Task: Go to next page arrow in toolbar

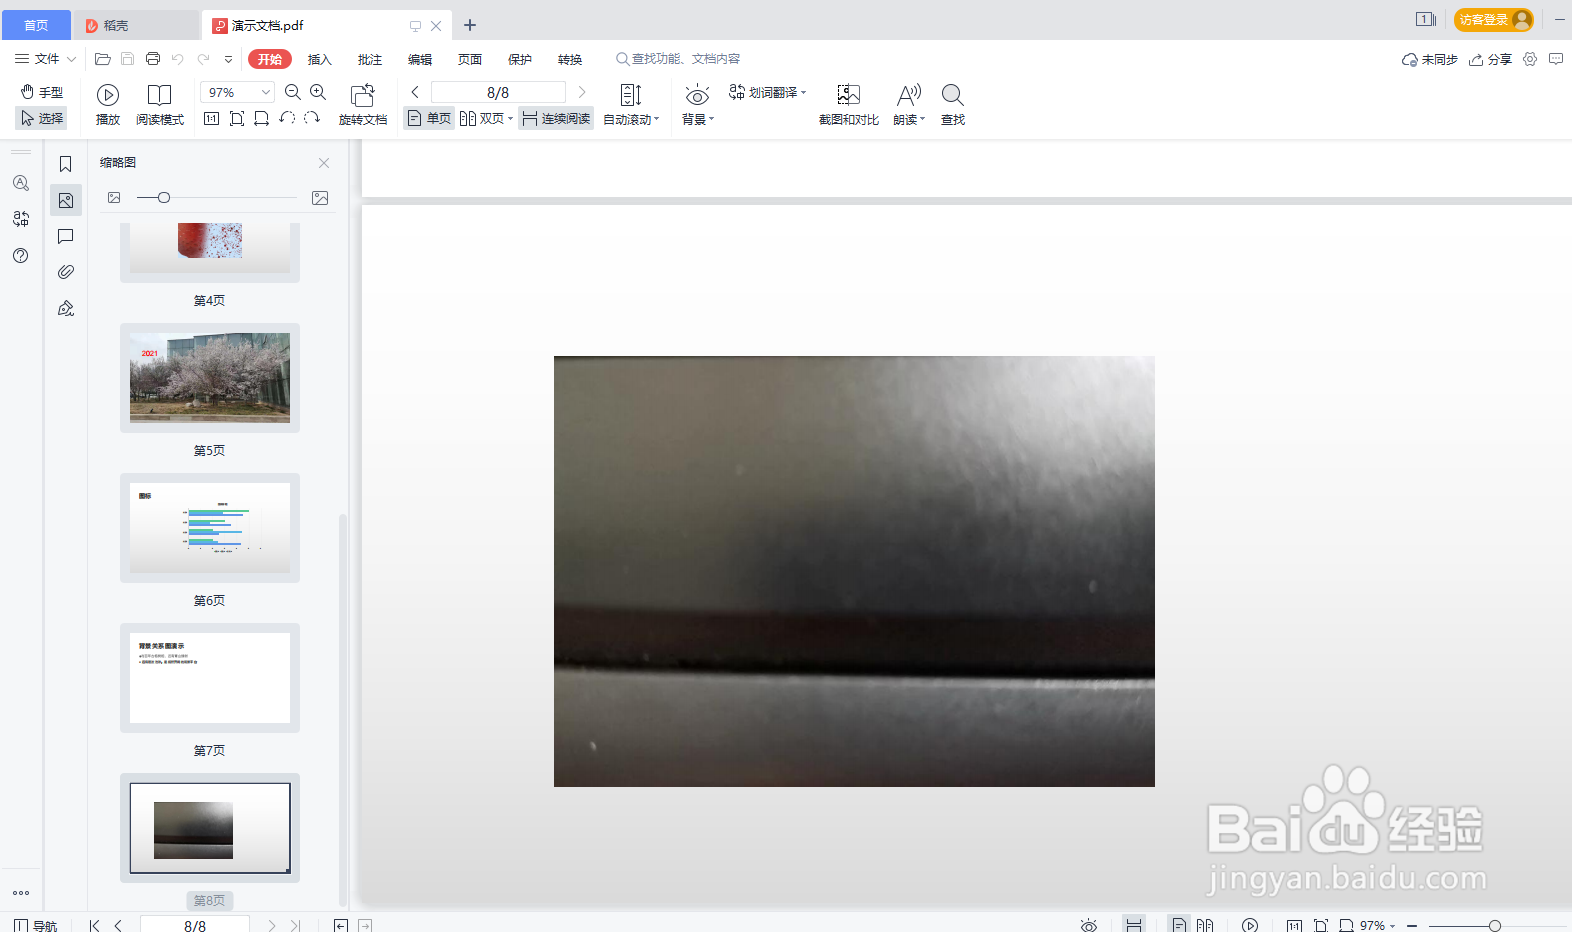Action: pos(582,92)
